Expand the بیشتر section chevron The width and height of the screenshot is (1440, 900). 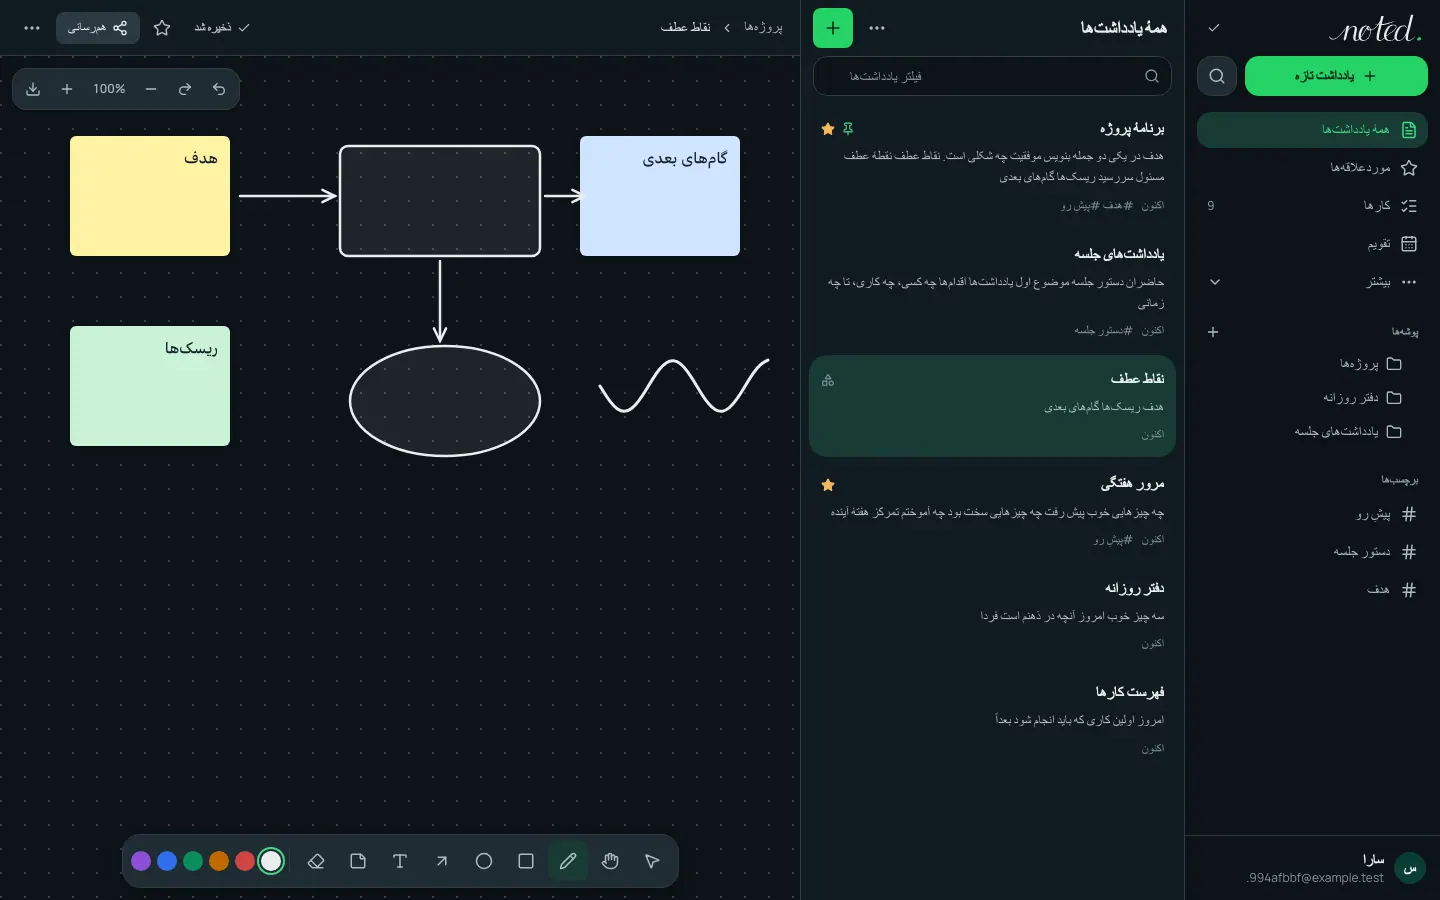(x=1215, y=282)
